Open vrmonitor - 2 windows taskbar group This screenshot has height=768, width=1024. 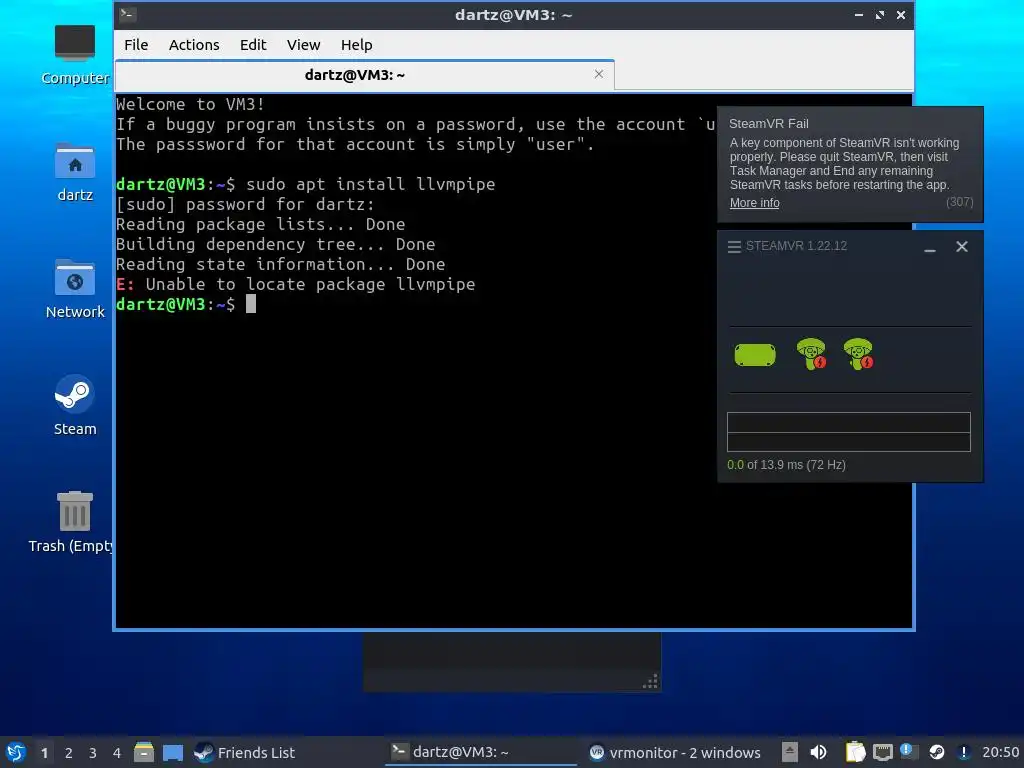675,753
